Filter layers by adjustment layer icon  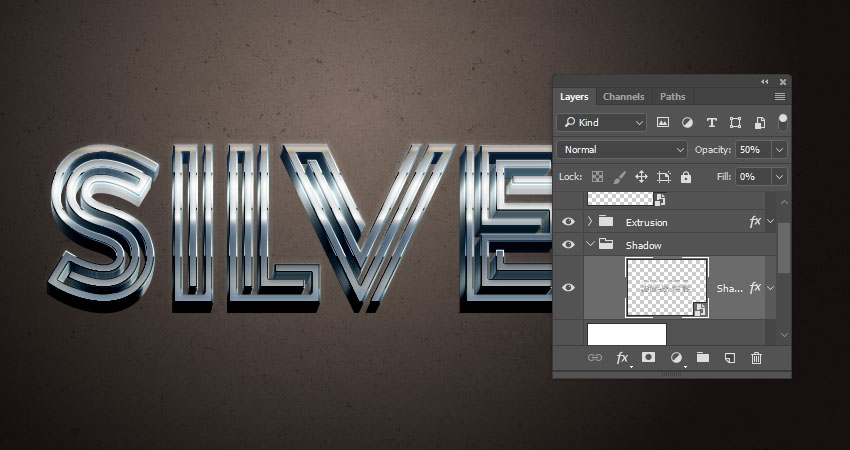pyautogui.click(x=687, y=123)
